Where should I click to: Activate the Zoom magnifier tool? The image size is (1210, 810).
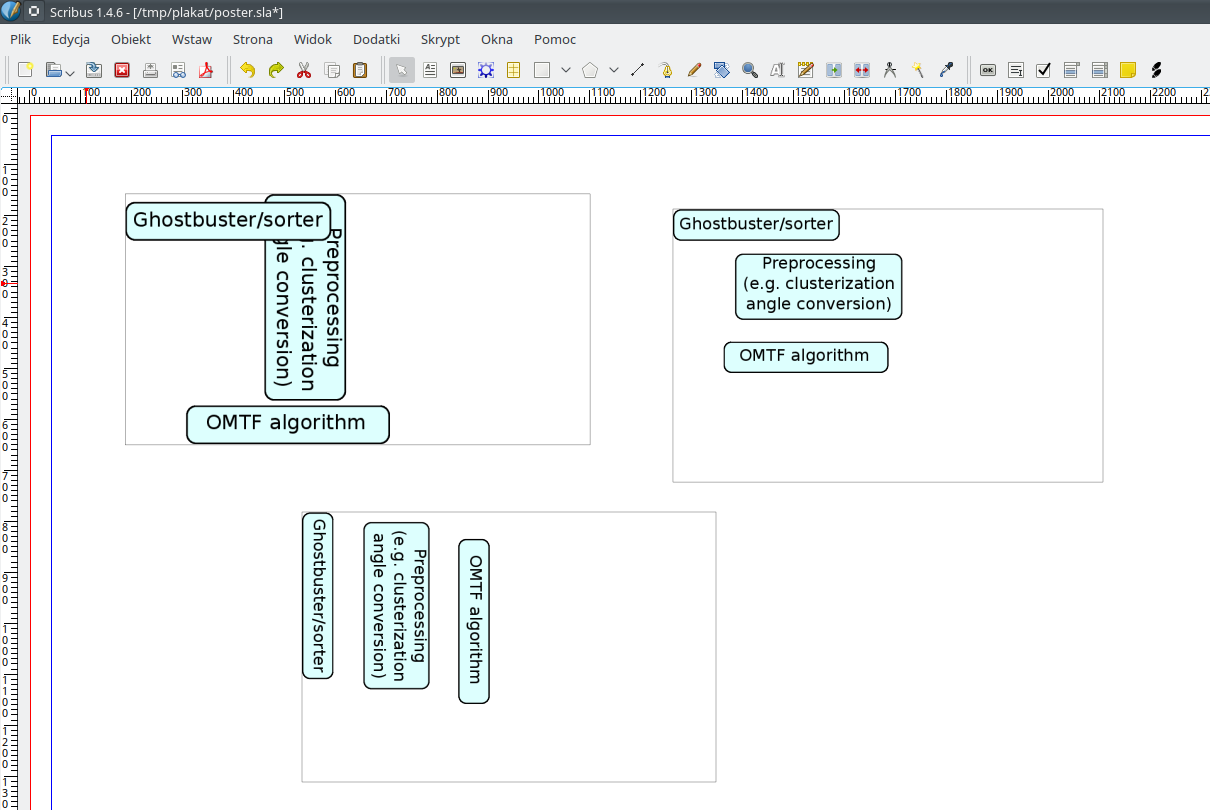point(750,70)
